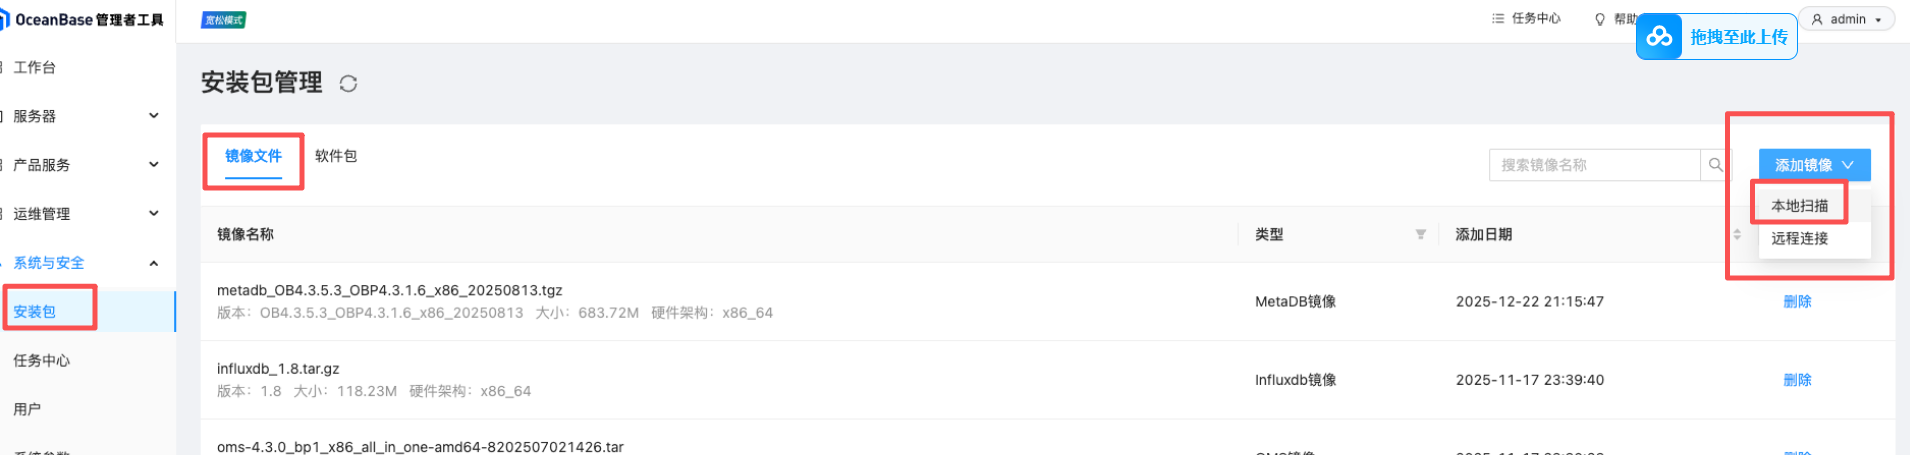Click the OceanBase logo icon
The width and height of the screenshot is (1910, 455).
tap(5, 19)
